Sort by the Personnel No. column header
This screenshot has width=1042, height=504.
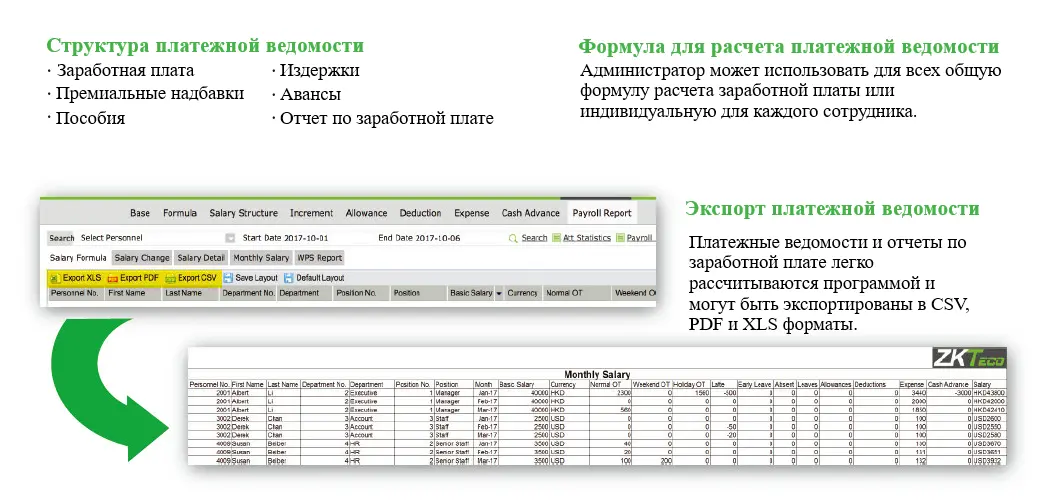74,294
